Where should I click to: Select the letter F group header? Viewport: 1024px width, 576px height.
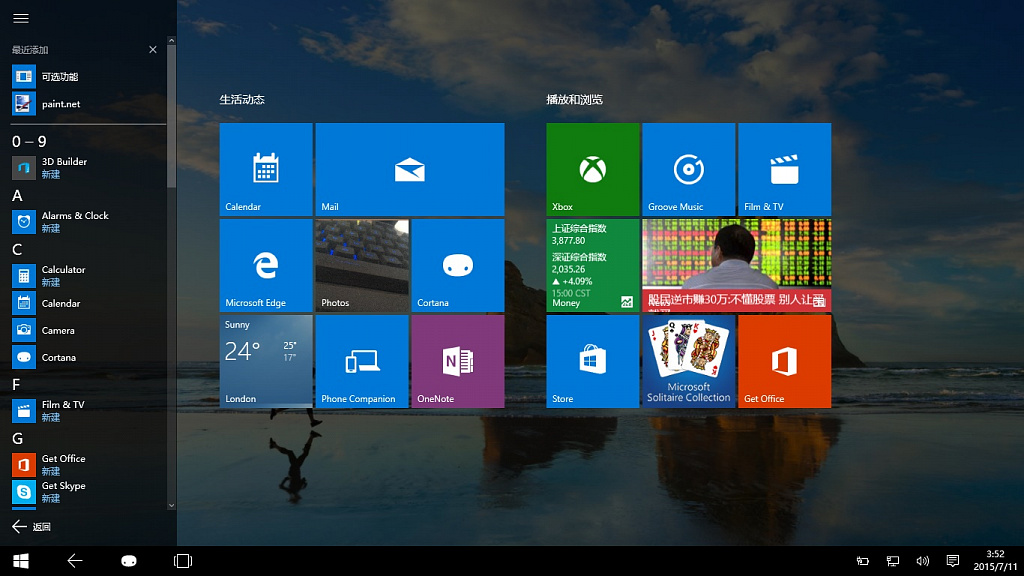click(16, 385)
